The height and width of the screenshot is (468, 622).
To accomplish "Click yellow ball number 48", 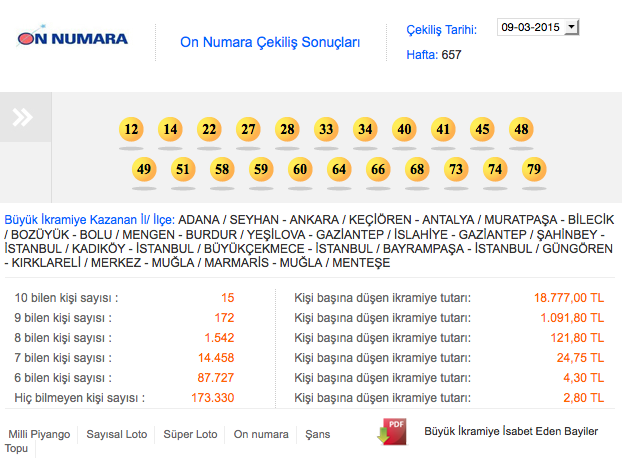I will tap(521, 129).
